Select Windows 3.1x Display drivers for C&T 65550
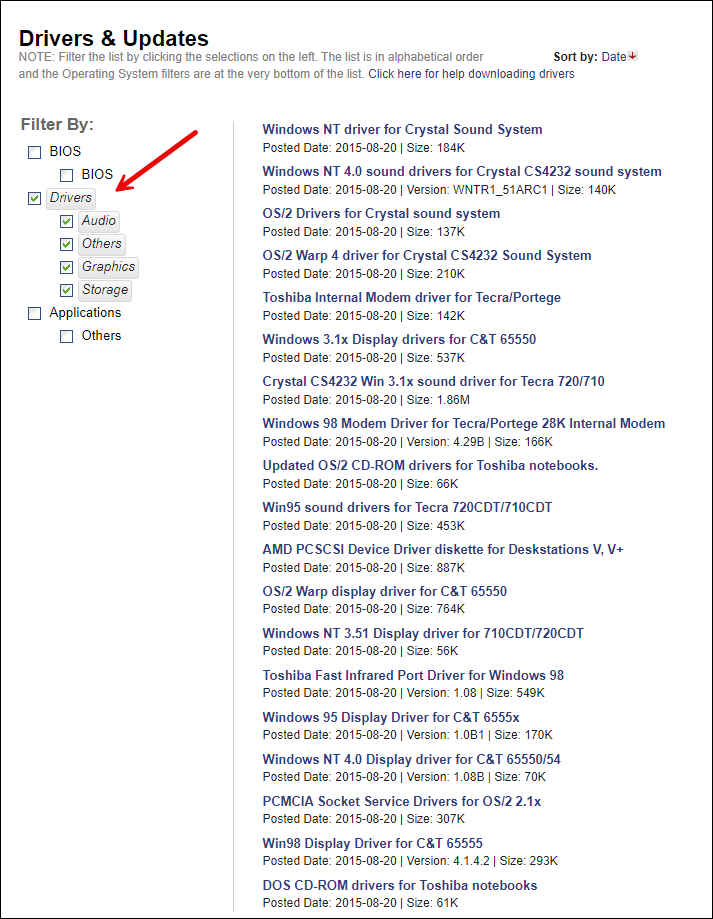Image resolution: width=713 pixels, height=919 pixels. 399,339
